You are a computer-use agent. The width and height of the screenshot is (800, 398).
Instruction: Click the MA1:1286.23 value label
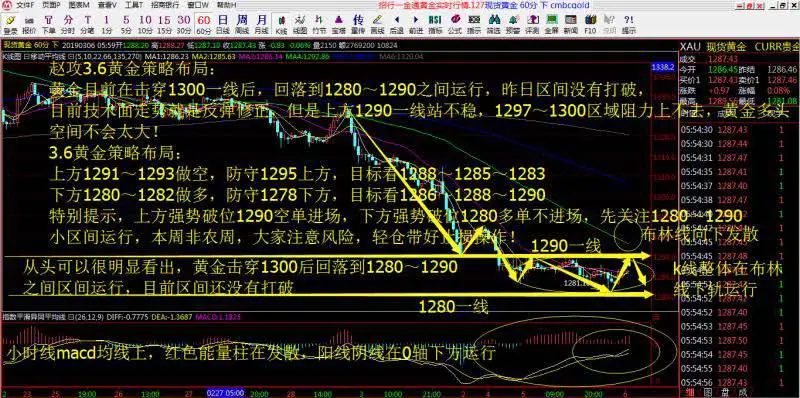pyautogui.click(x=166, y=56)
